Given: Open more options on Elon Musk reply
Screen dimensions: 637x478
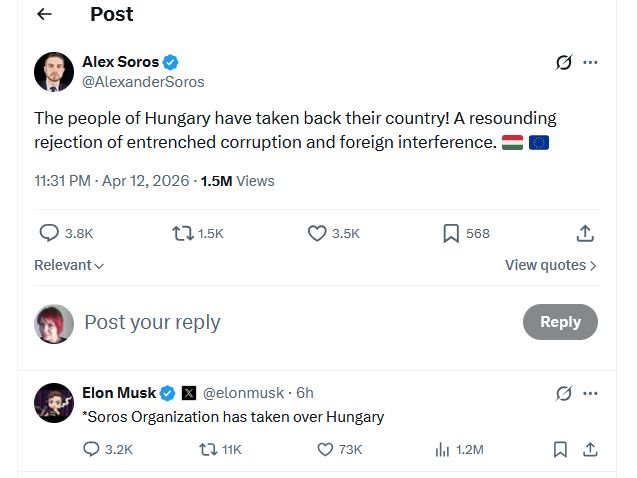Looking at the screenshot, I should (590, 393).
